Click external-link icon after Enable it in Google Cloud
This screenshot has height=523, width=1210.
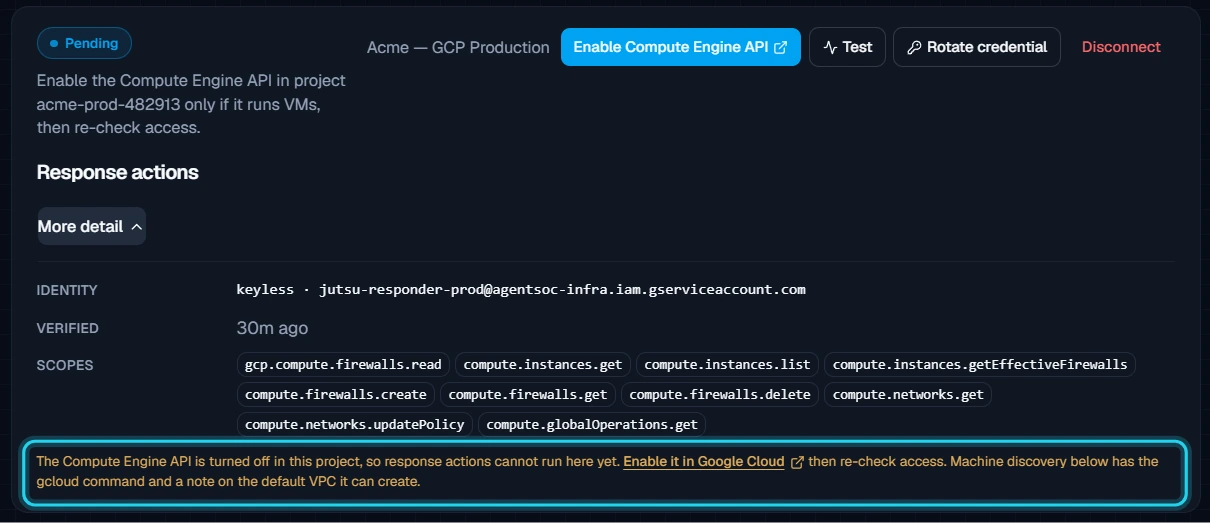point(797,462)
